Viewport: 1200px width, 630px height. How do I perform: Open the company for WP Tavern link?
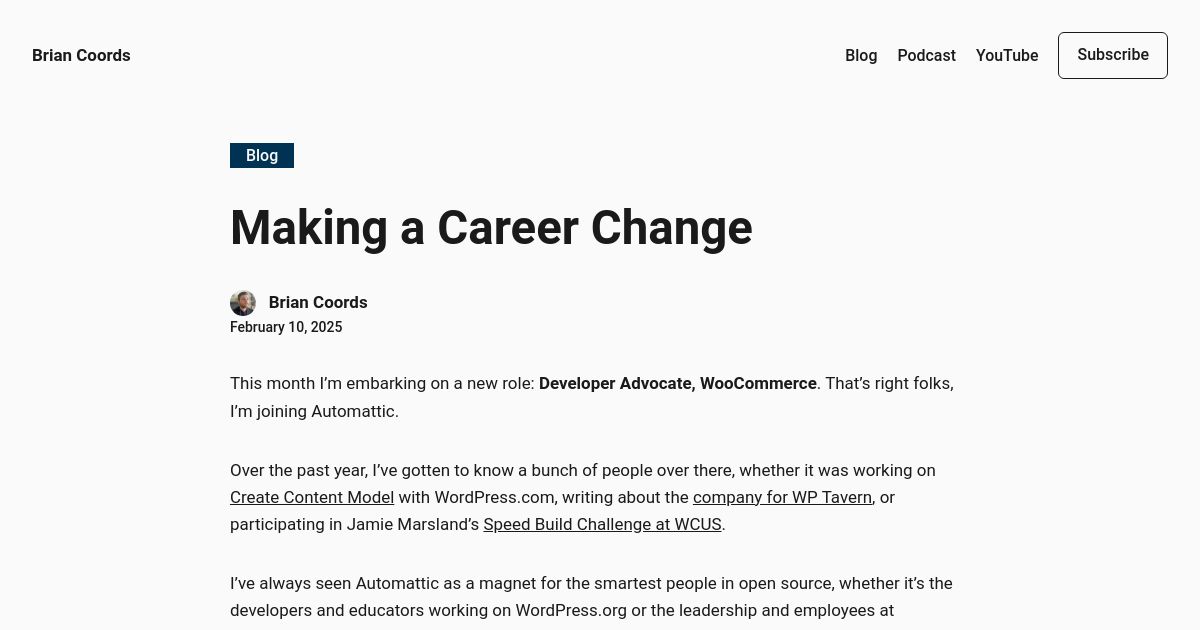click(782, 497)
